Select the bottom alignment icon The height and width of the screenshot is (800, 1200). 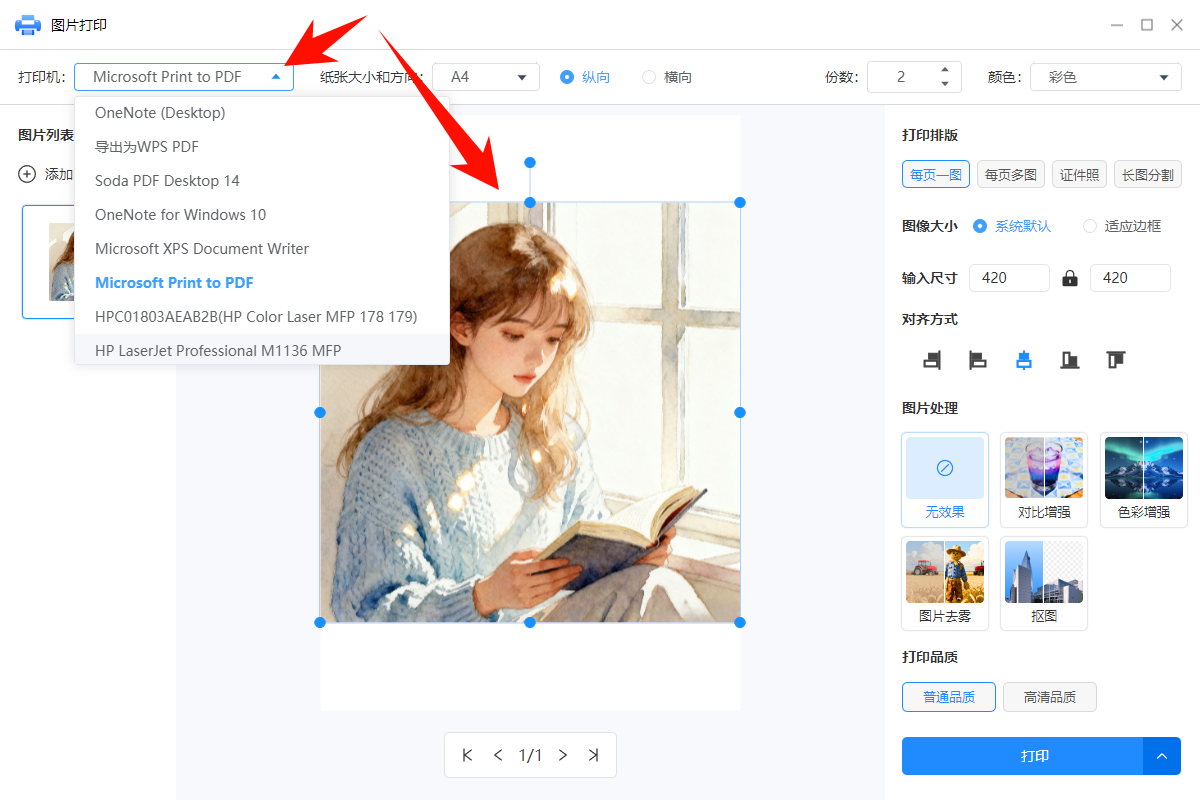pos(1069,360)
